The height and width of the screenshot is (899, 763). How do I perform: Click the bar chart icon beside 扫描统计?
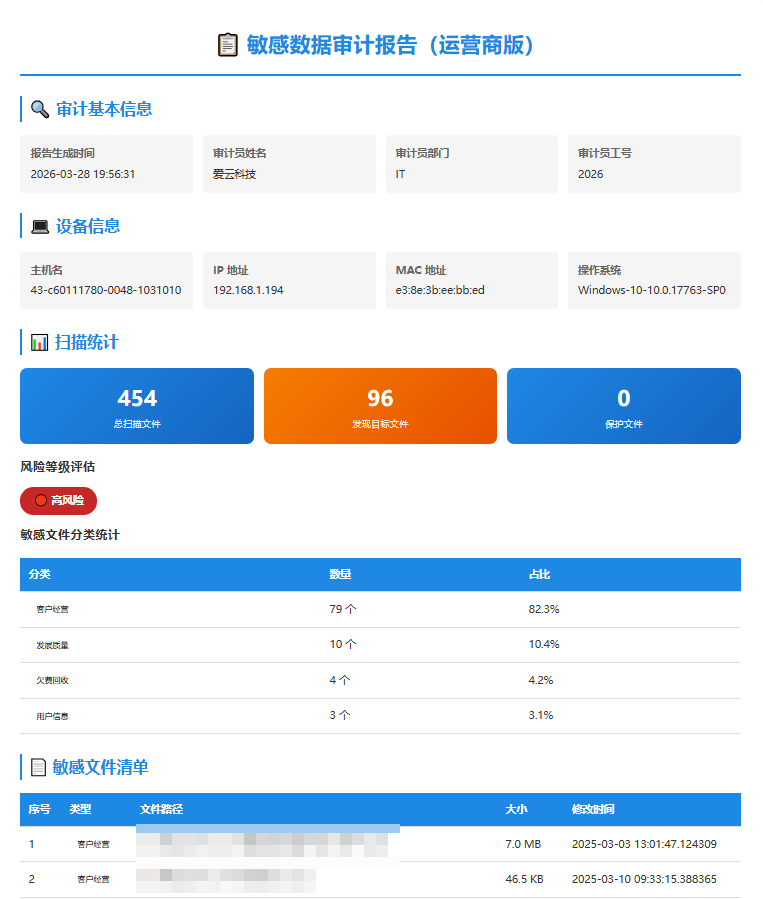(39, 342)
